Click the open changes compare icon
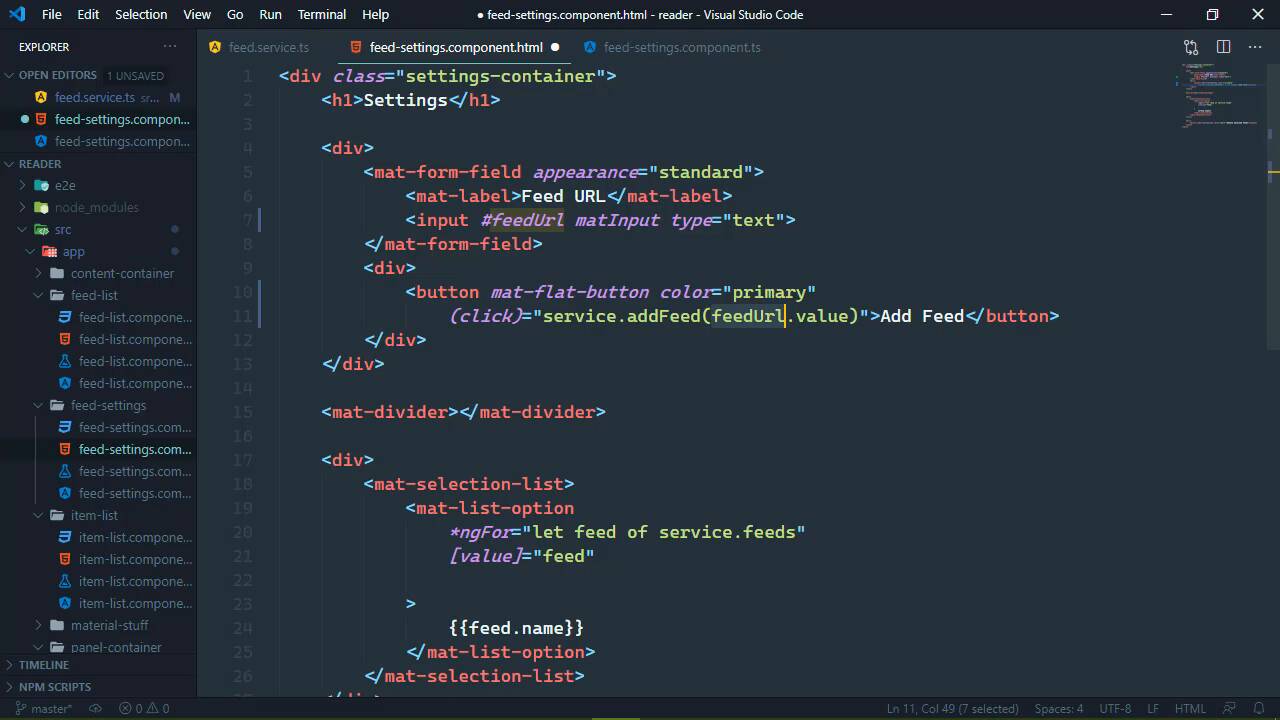The image size is (1280, 720). [1191, 47]
